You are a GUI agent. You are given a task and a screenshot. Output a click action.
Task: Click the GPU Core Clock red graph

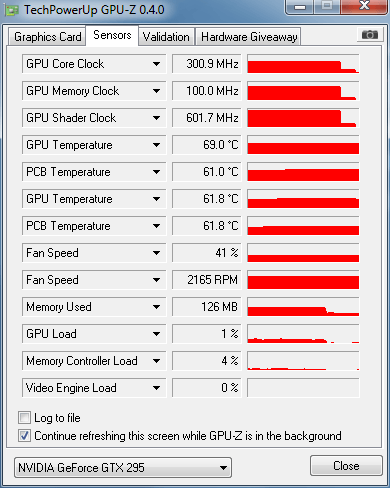(x=303, y=64)
